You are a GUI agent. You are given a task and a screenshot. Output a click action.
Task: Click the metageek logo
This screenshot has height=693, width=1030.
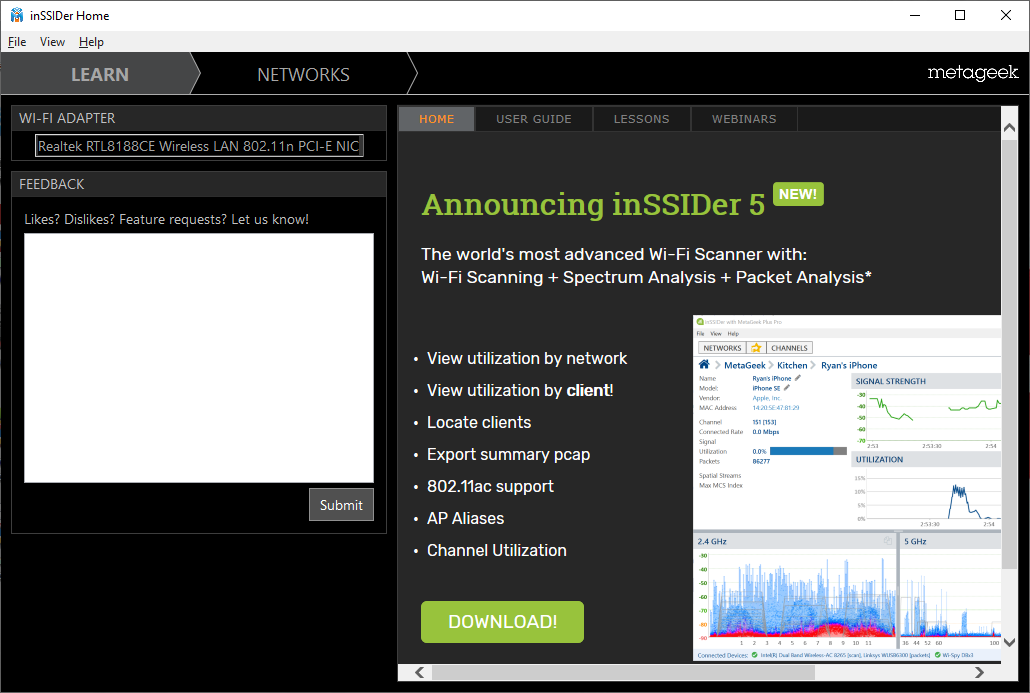click(972, 73)
